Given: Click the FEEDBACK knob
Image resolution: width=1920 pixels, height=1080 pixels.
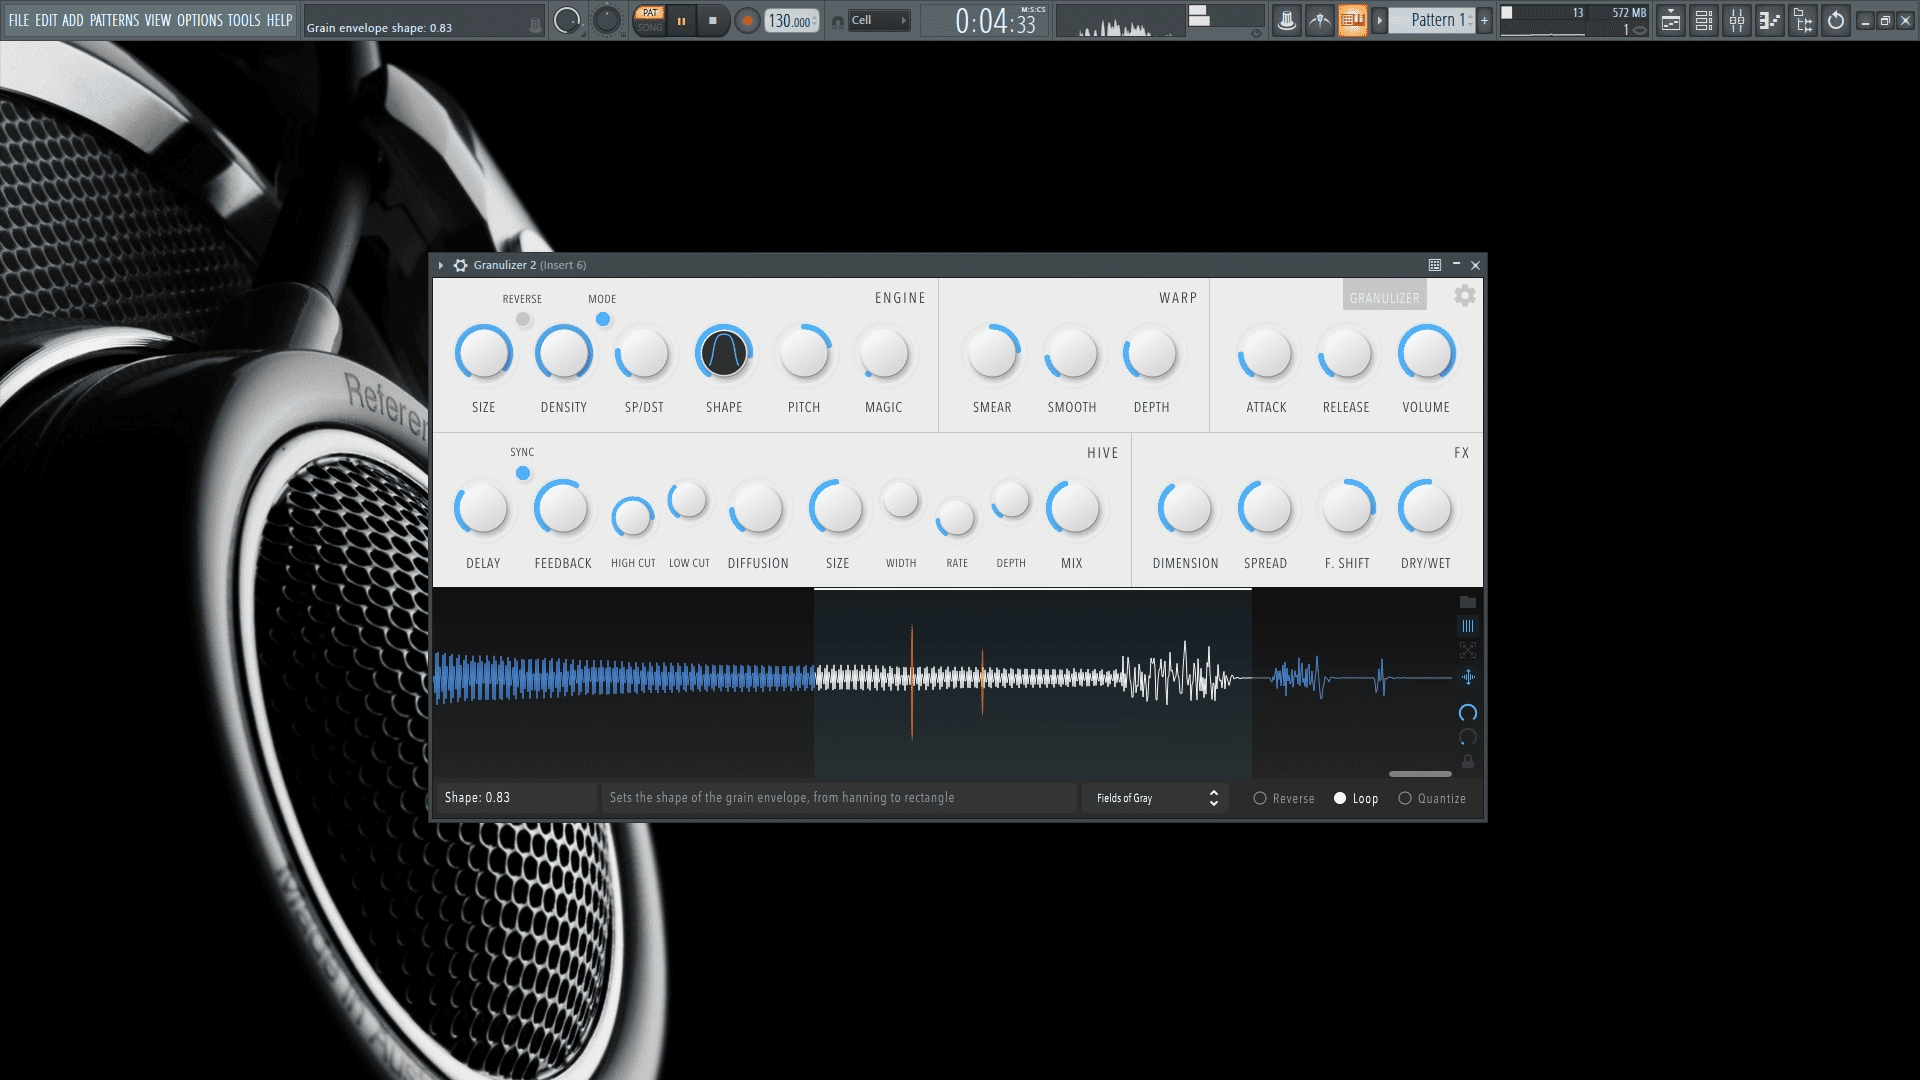Looking at the screenshot, I should (563, 509).
